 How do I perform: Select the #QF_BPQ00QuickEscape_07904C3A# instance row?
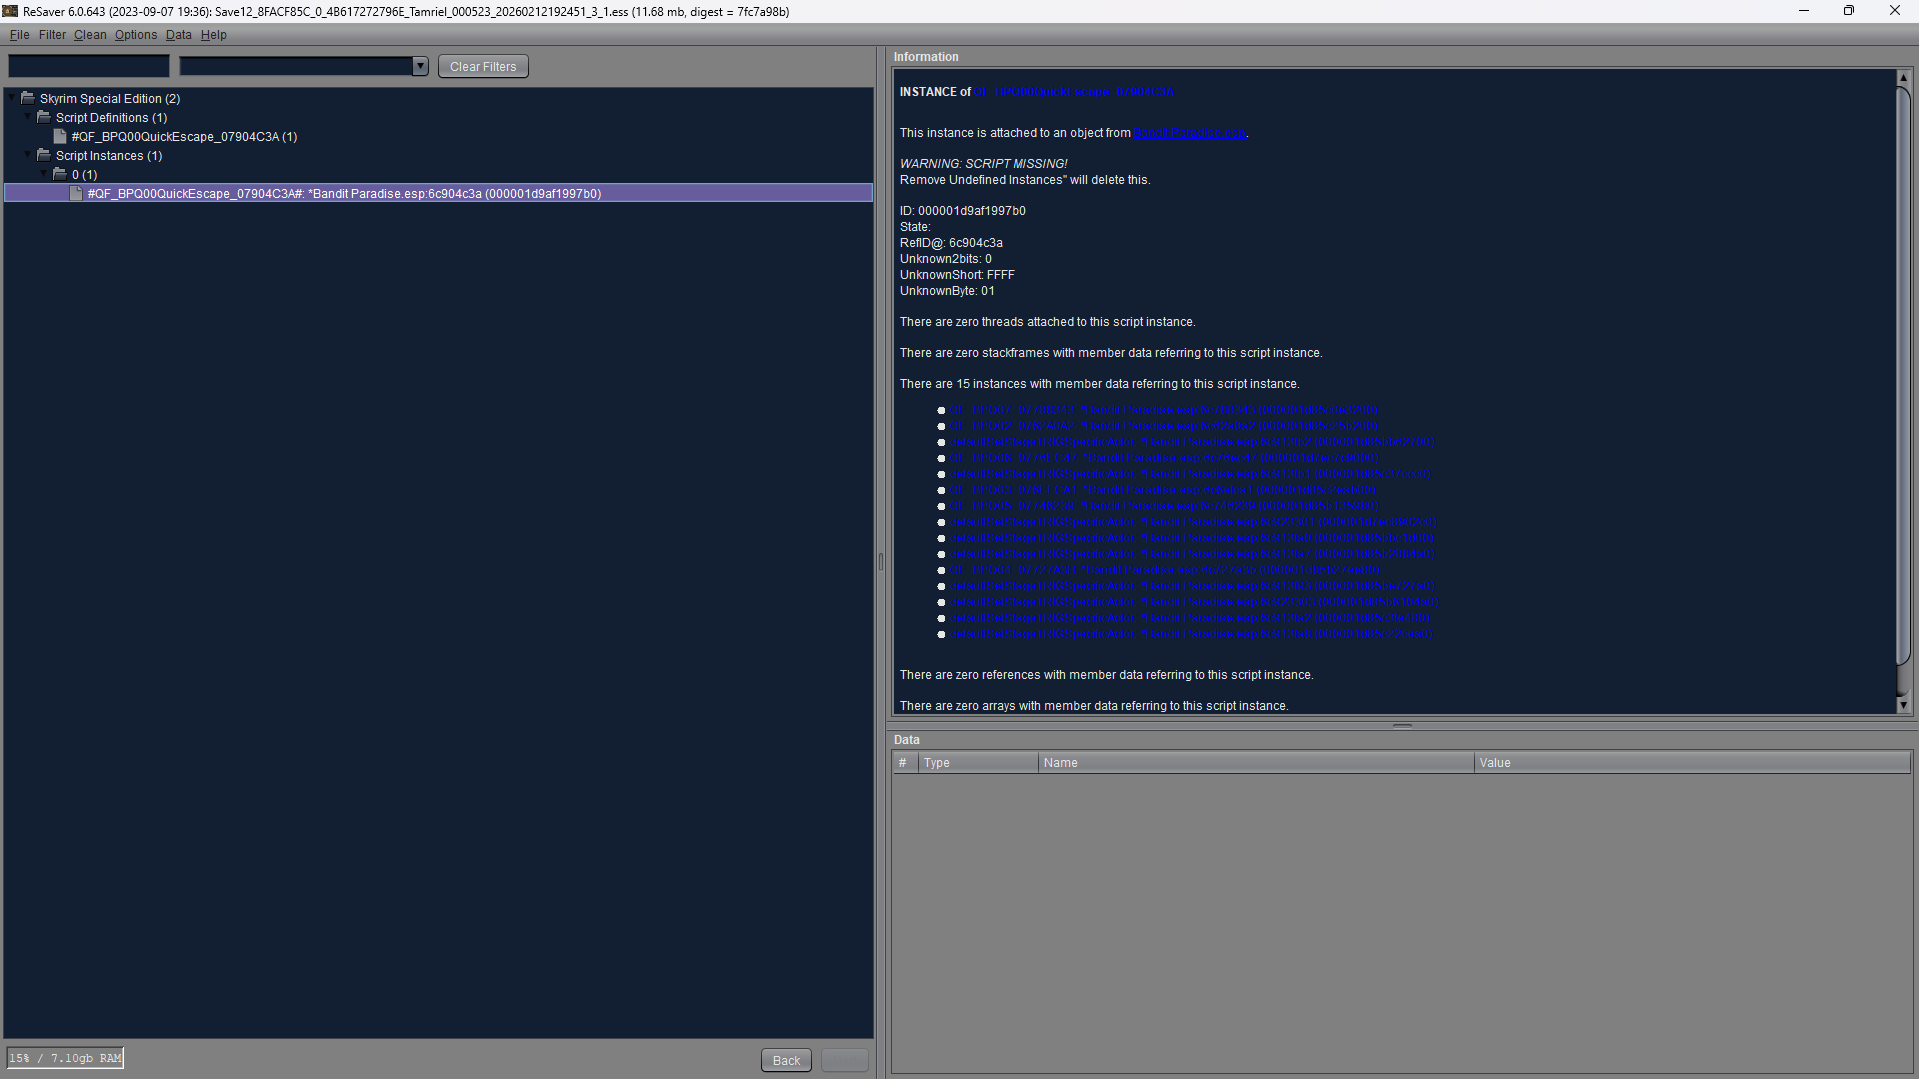(x=438, y=193)
